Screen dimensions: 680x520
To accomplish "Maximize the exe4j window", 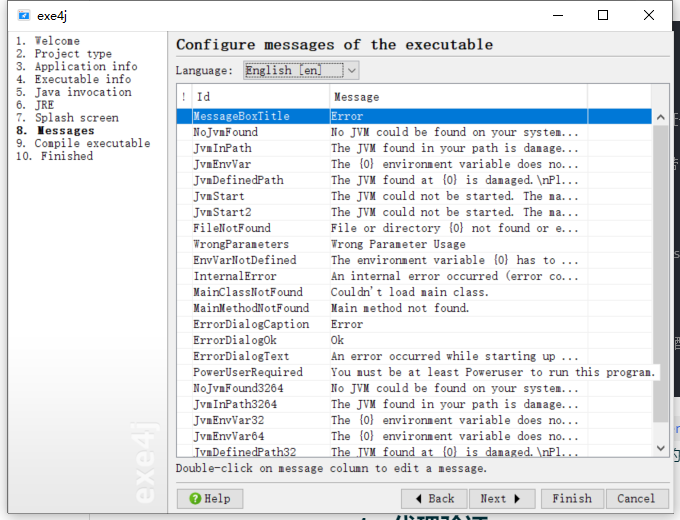I will pos(603,15).
